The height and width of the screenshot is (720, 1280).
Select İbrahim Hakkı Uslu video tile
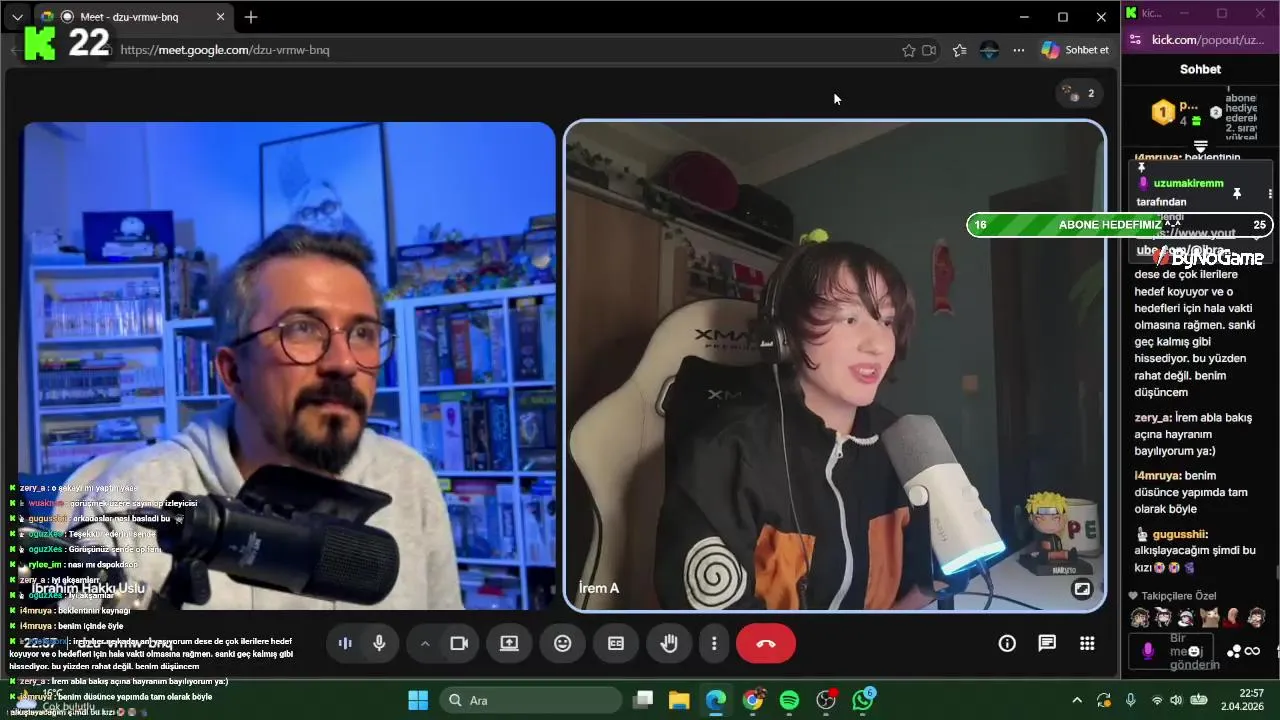pos(288,365)
